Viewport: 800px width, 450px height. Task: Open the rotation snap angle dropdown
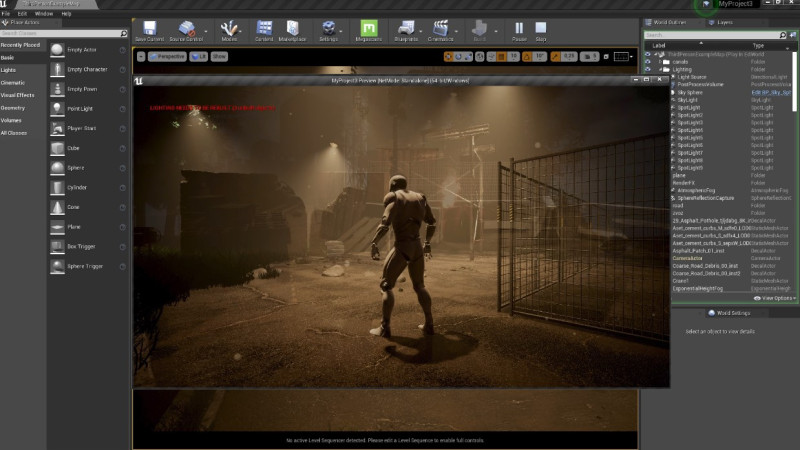point(541,57)
